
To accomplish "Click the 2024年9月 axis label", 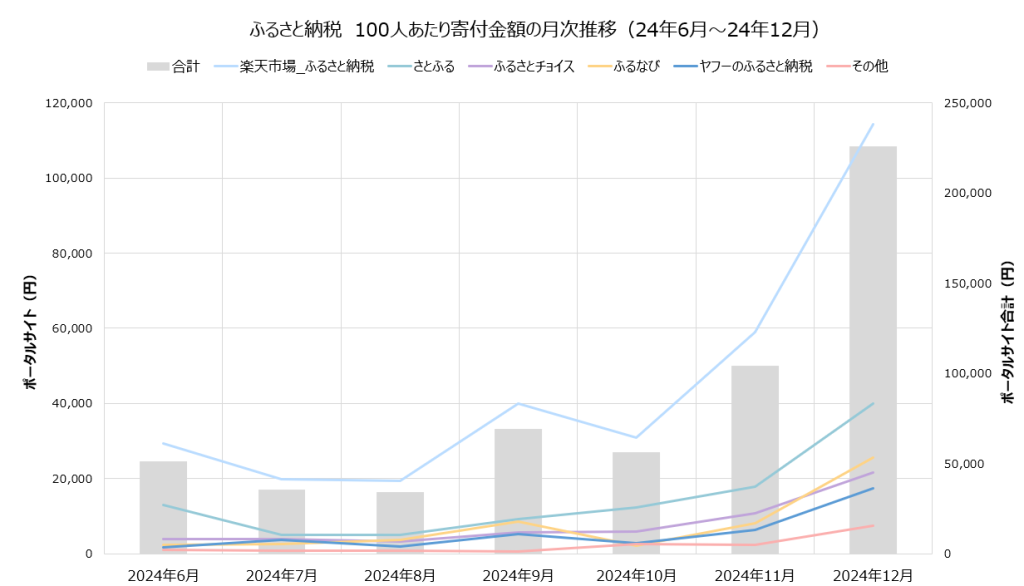I will pos(518,576).
